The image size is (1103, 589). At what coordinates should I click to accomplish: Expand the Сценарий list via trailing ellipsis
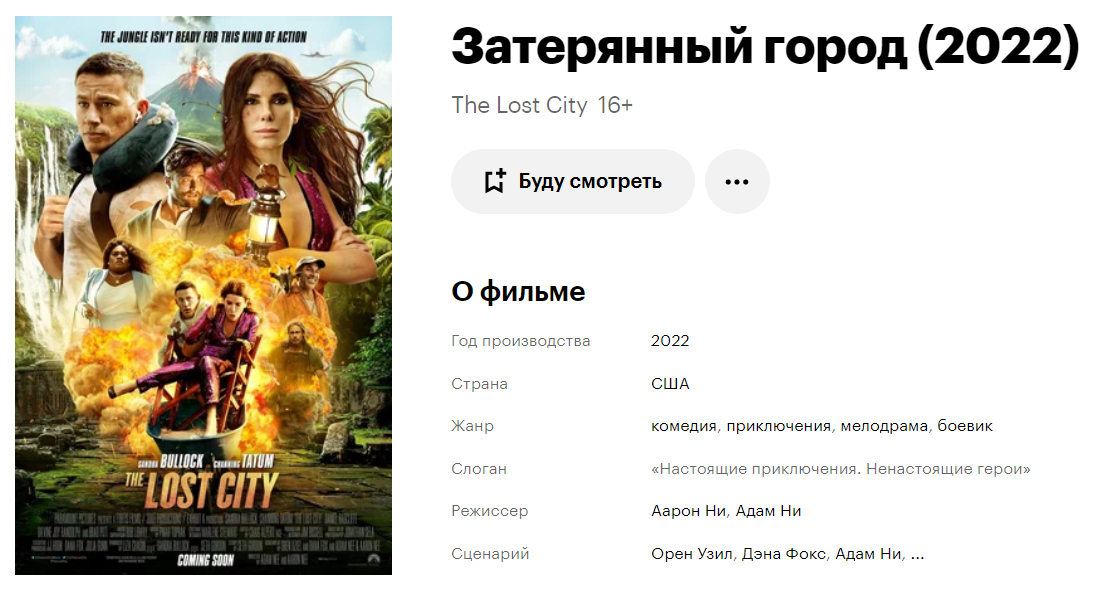(x=917, y=556)
